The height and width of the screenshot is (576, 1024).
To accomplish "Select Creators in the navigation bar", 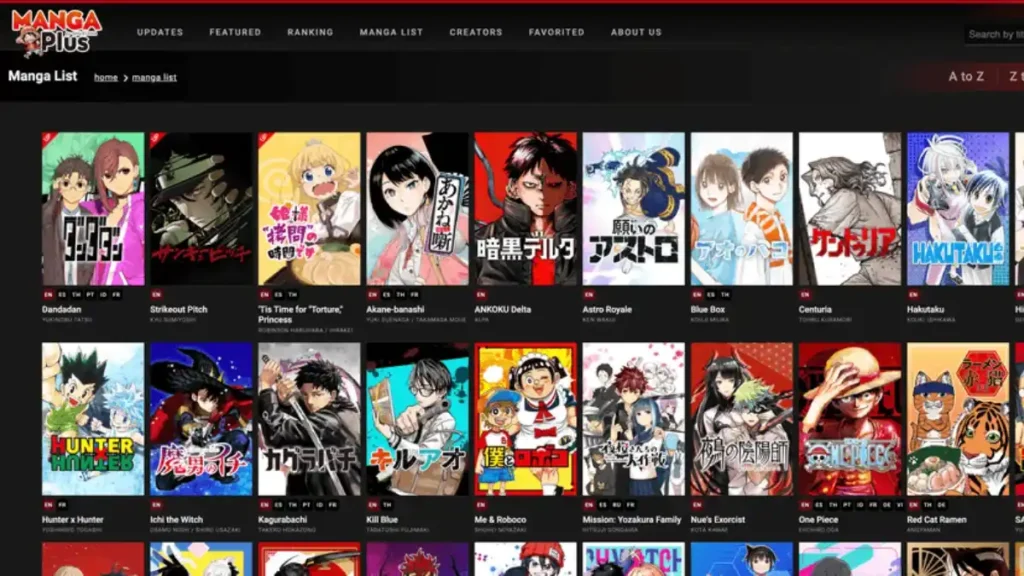I will click(x=476, y=32).
